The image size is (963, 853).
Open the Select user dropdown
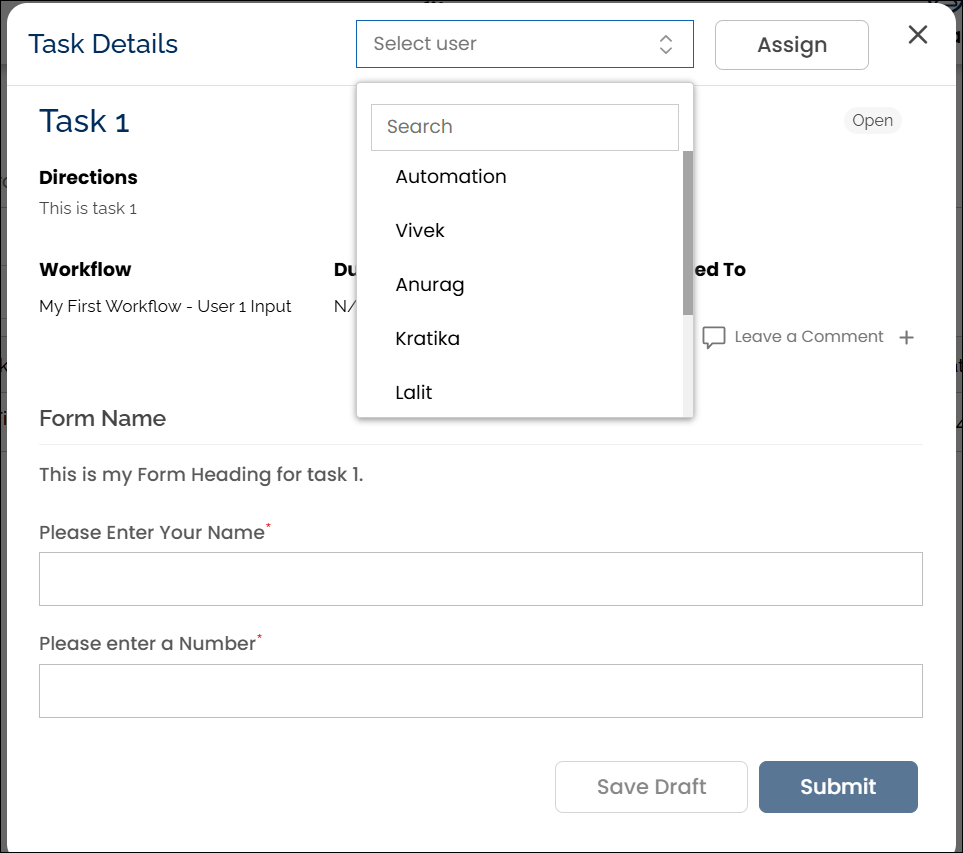click(524, 44)
